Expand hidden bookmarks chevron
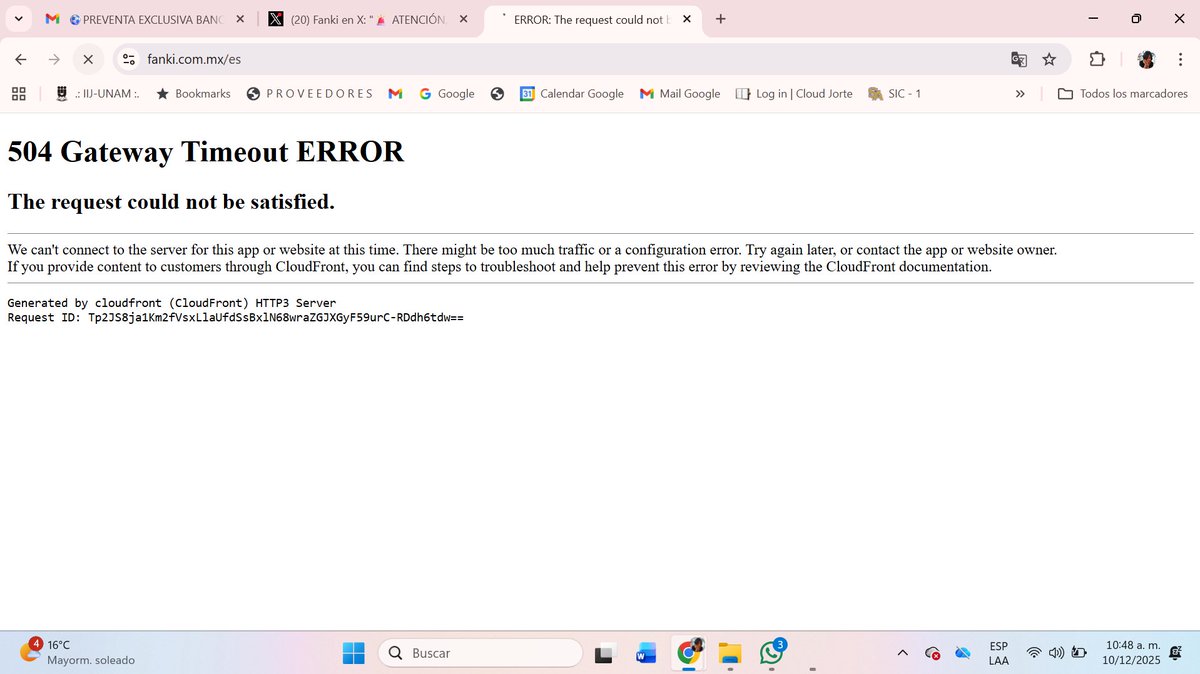This screenshot has height=674, width=1200. (x=1020, y=94)
